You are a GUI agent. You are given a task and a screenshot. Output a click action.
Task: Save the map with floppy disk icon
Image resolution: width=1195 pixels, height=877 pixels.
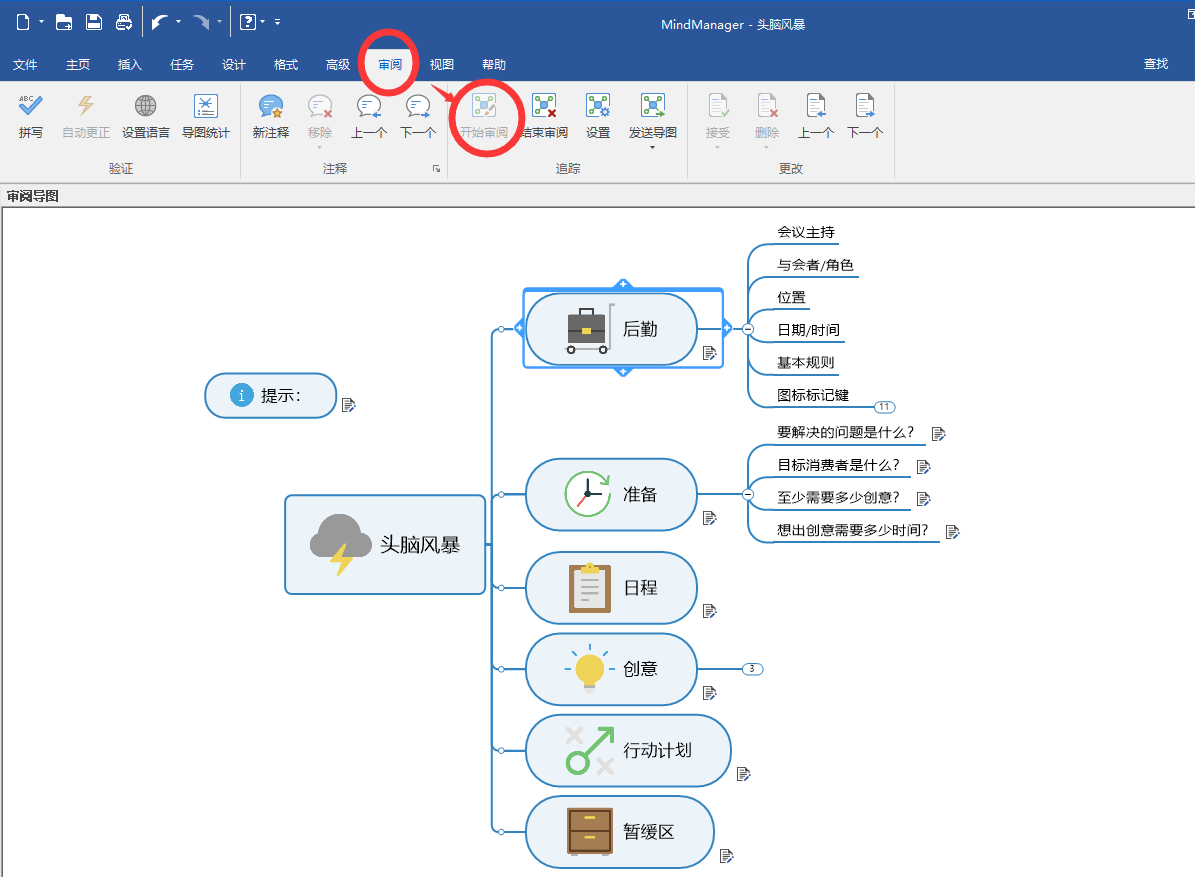[94, 22]
